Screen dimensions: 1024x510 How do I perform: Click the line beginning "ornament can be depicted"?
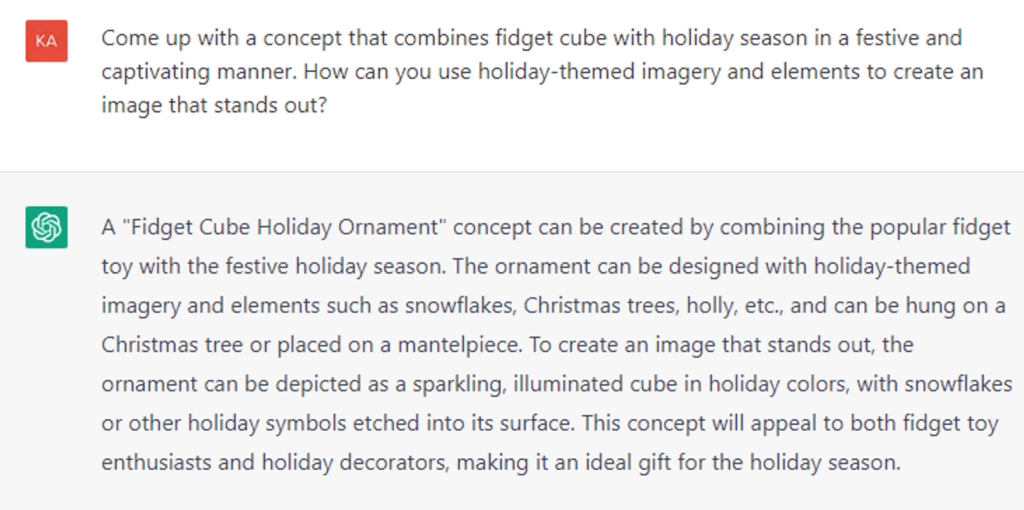coord(557,384)
